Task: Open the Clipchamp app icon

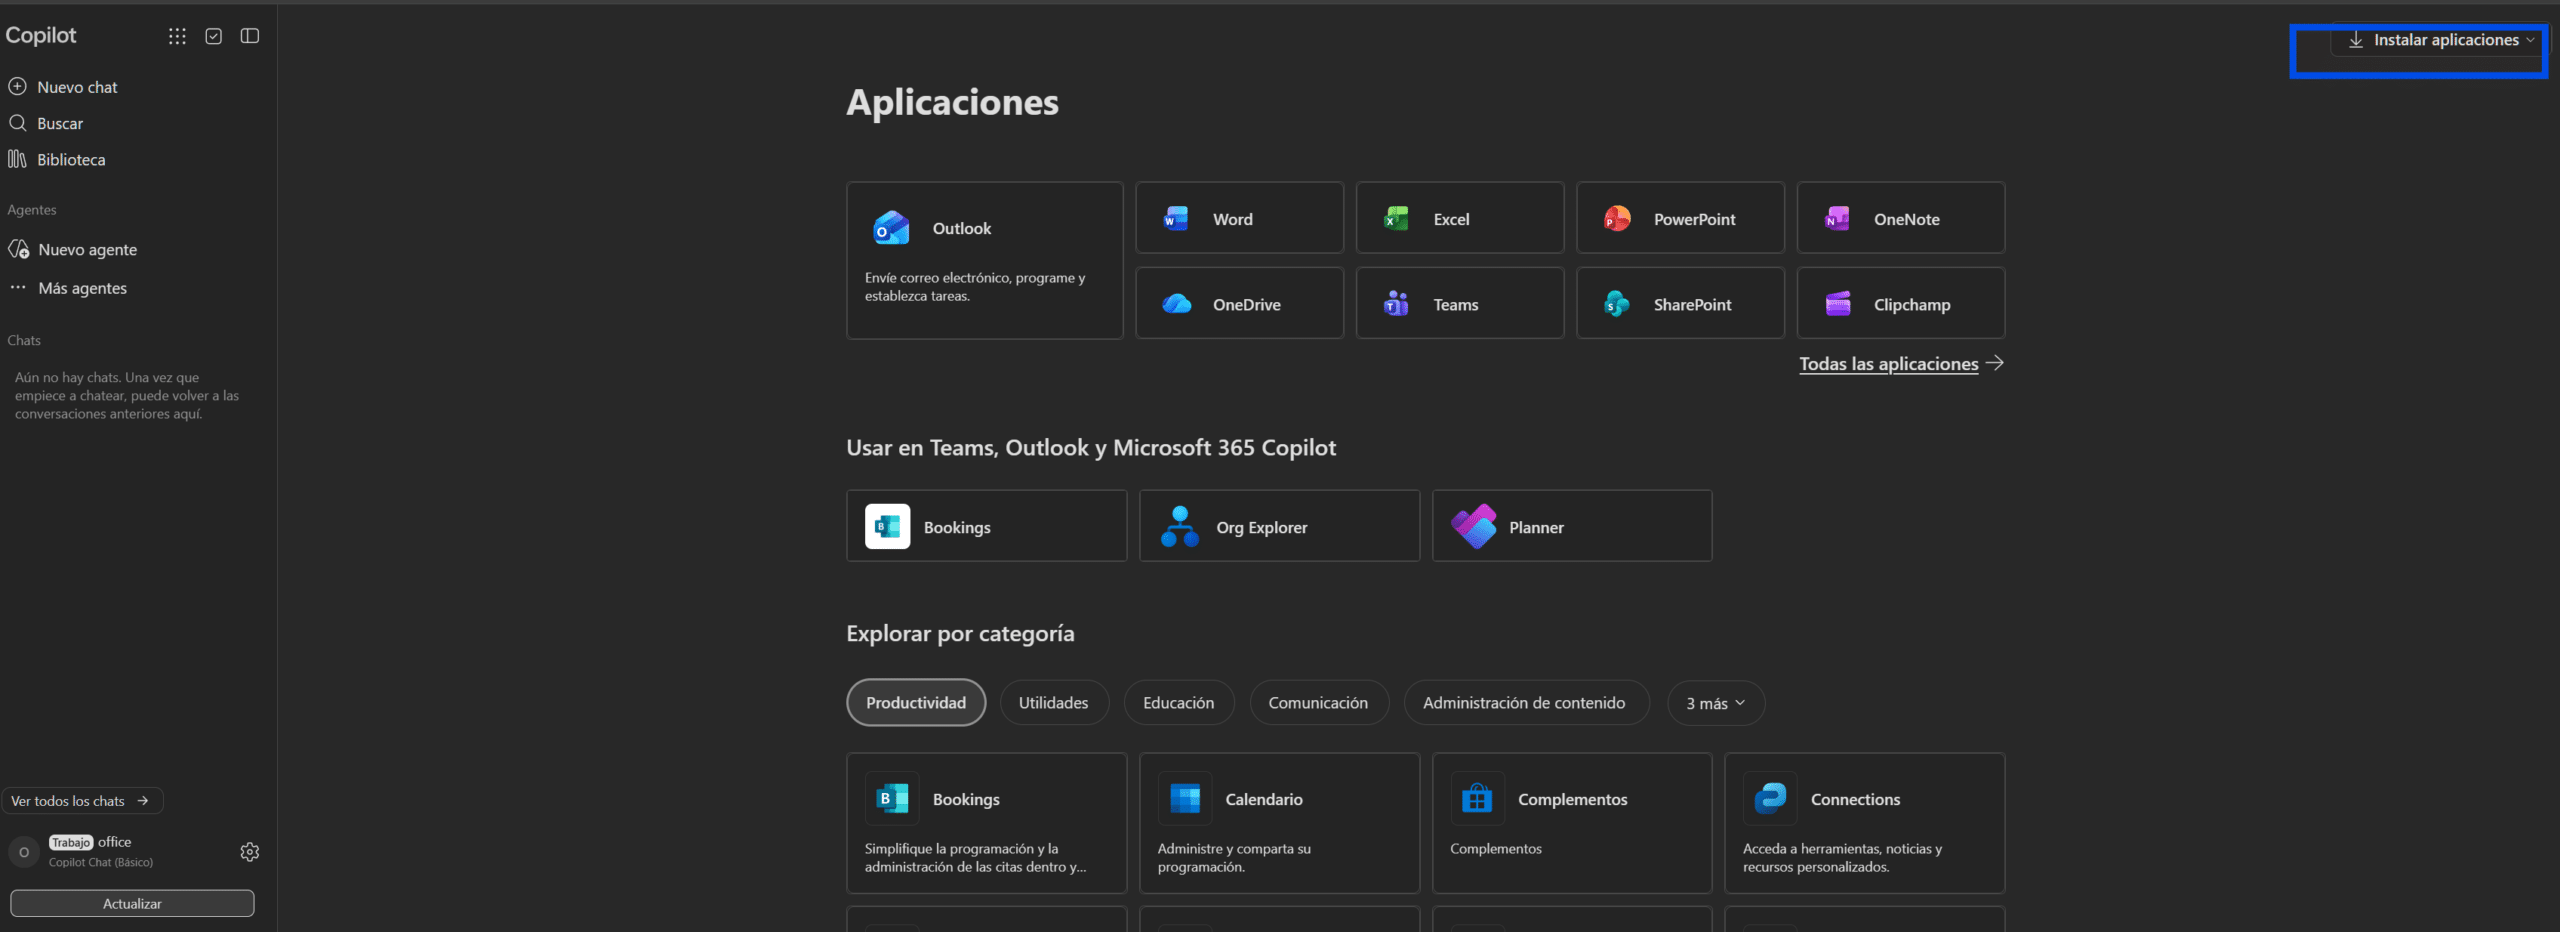Action: pos(1837,304)
